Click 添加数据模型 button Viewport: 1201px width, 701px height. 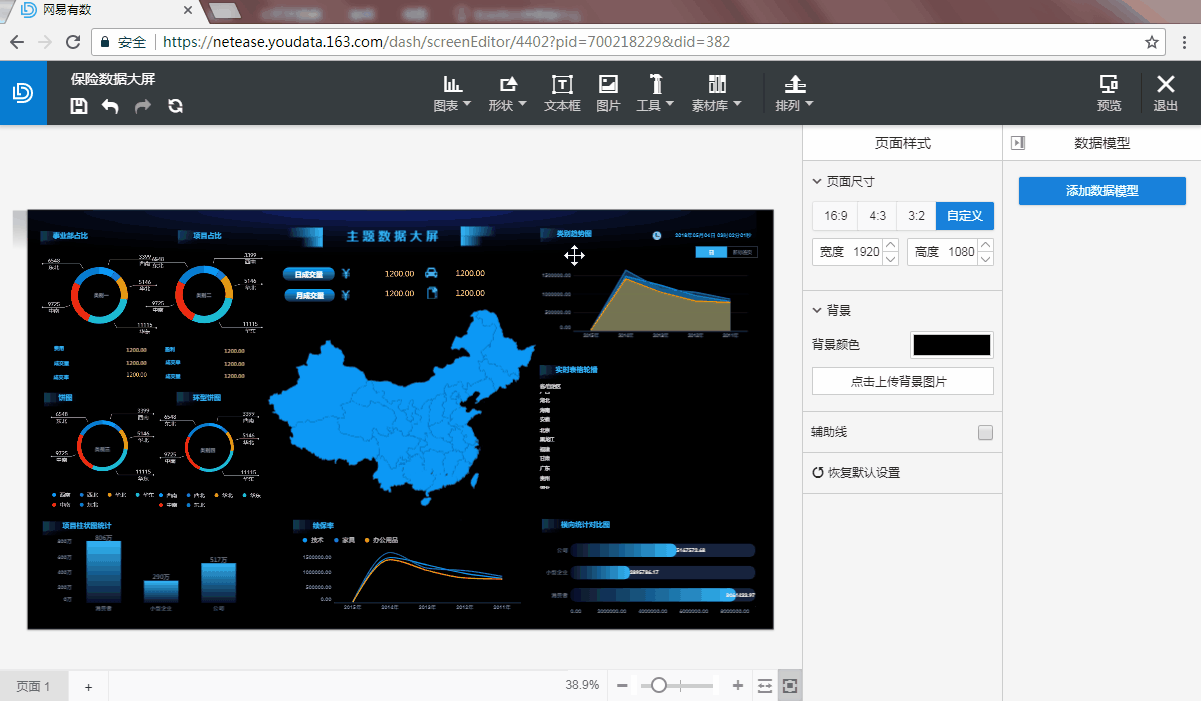click(x=1102, y=191)
